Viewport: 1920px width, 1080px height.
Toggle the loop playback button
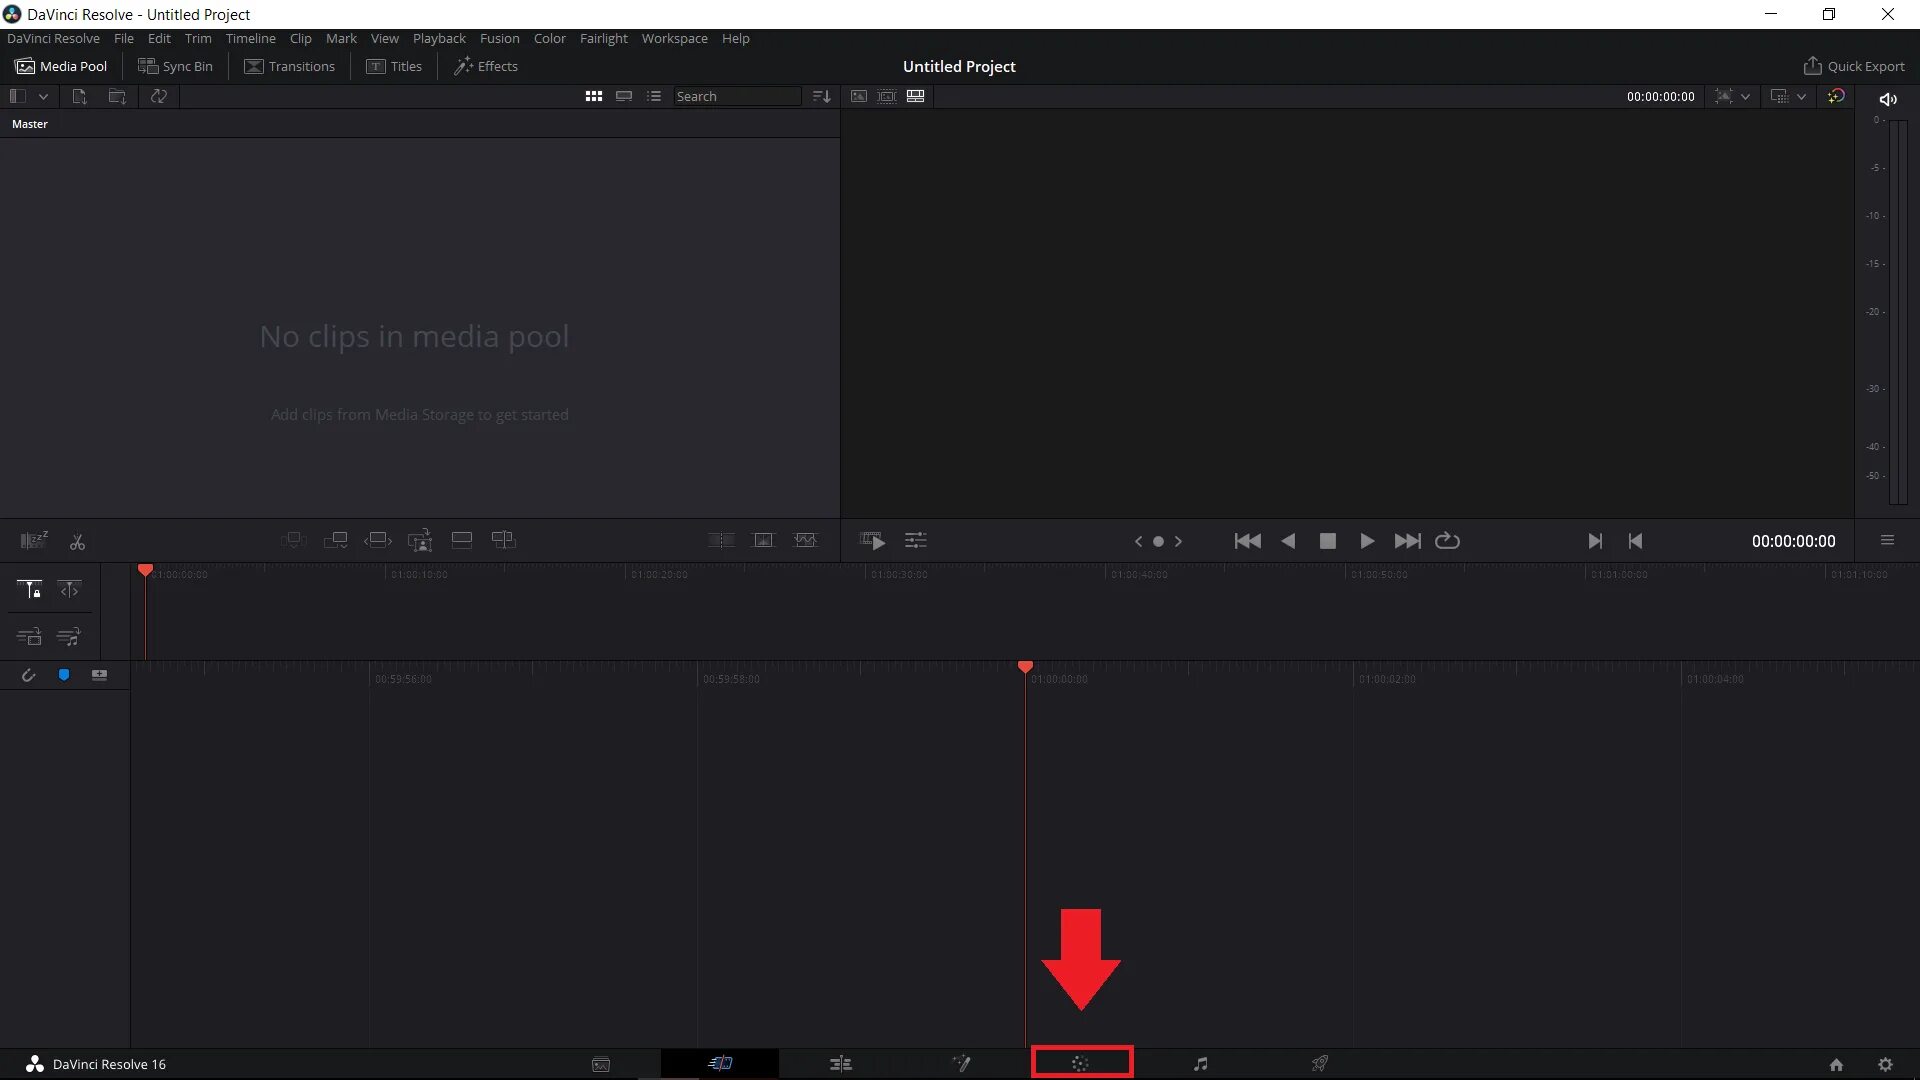tap(1447, 541)
